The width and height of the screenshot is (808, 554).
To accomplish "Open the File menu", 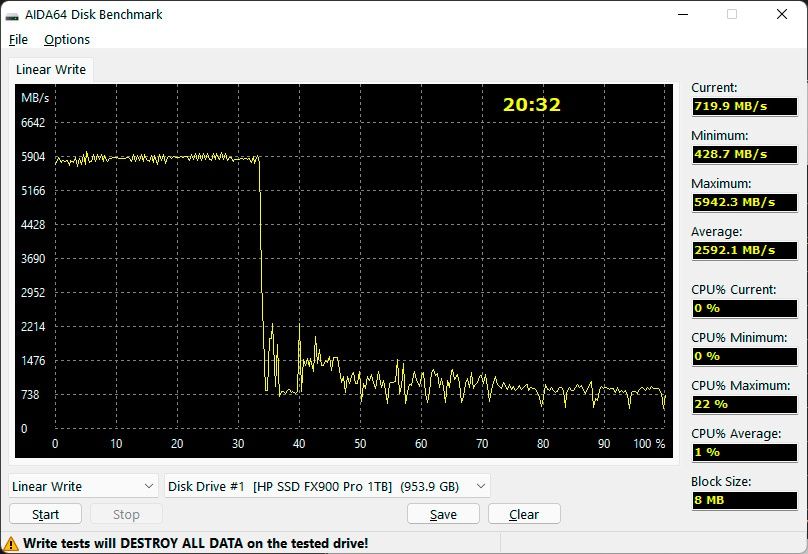I will coord(19,40).
